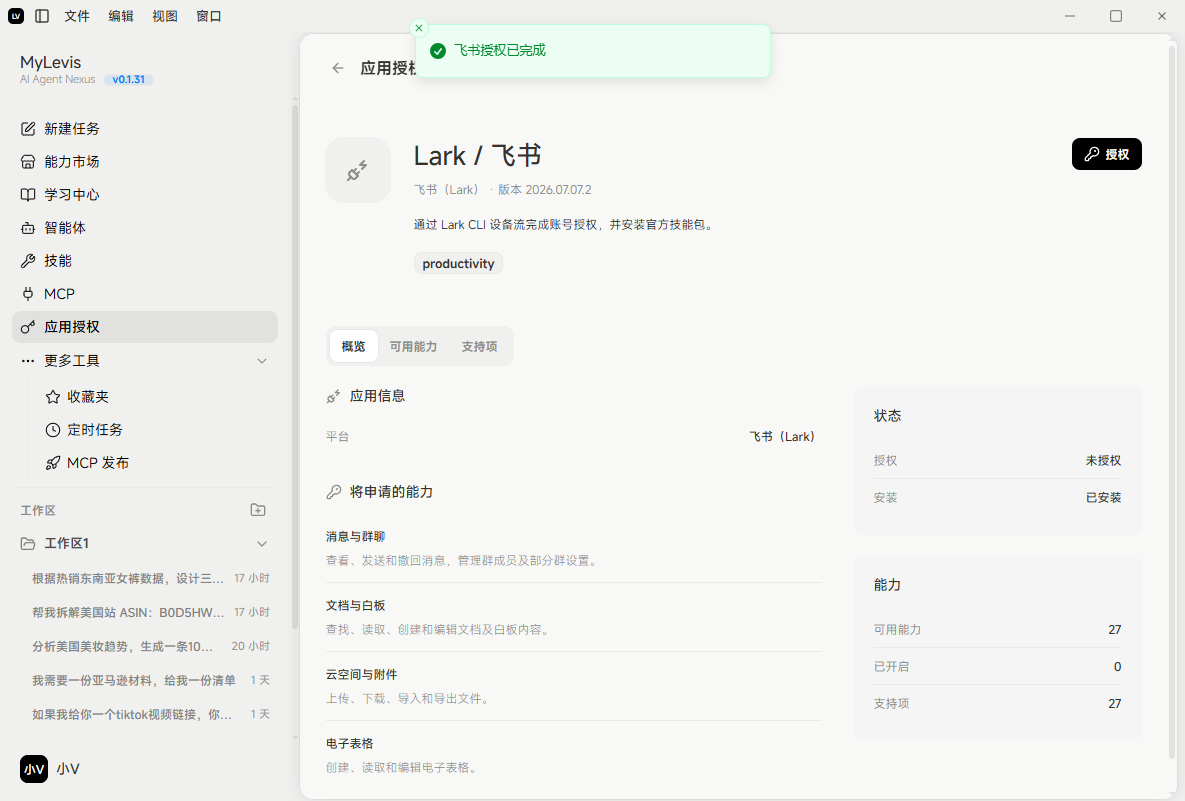
Task: Open the 窗口 menu
Action: [209, 16]
